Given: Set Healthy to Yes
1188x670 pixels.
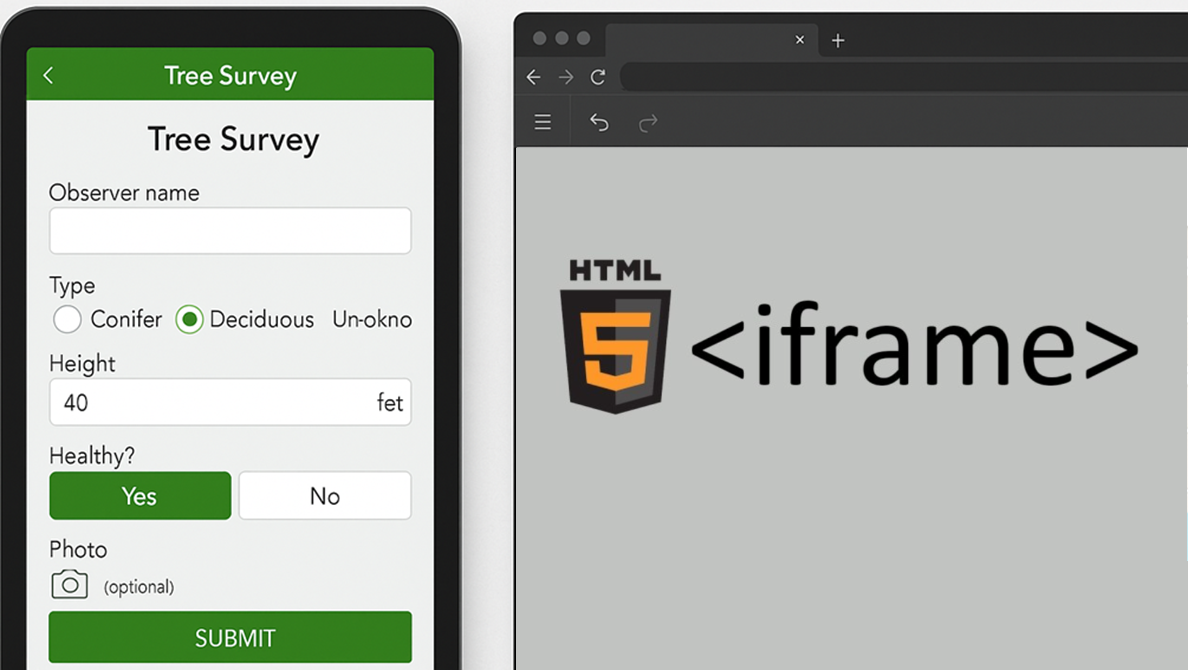Looking at the screenshot, I should pos(140,496).
